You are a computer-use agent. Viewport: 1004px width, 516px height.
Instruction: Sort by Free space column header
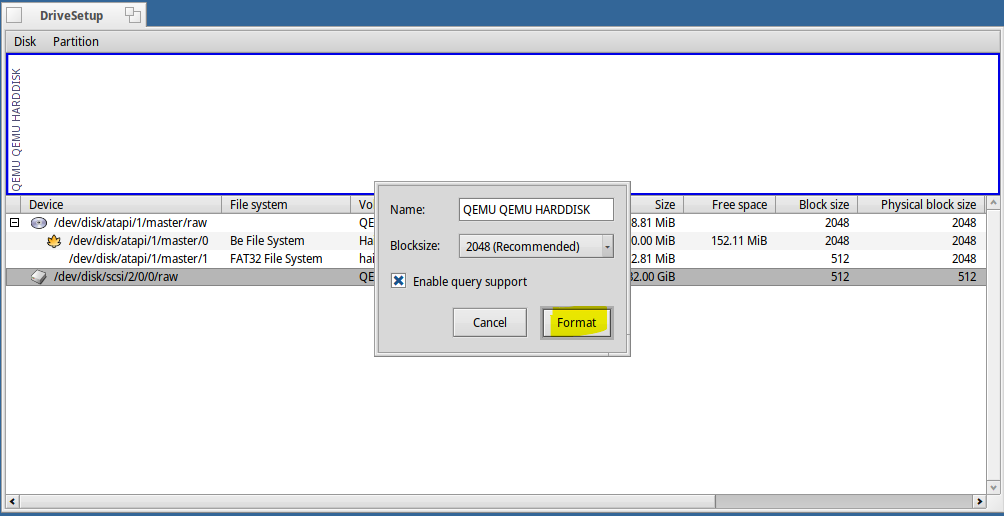(x=729, y=205)
